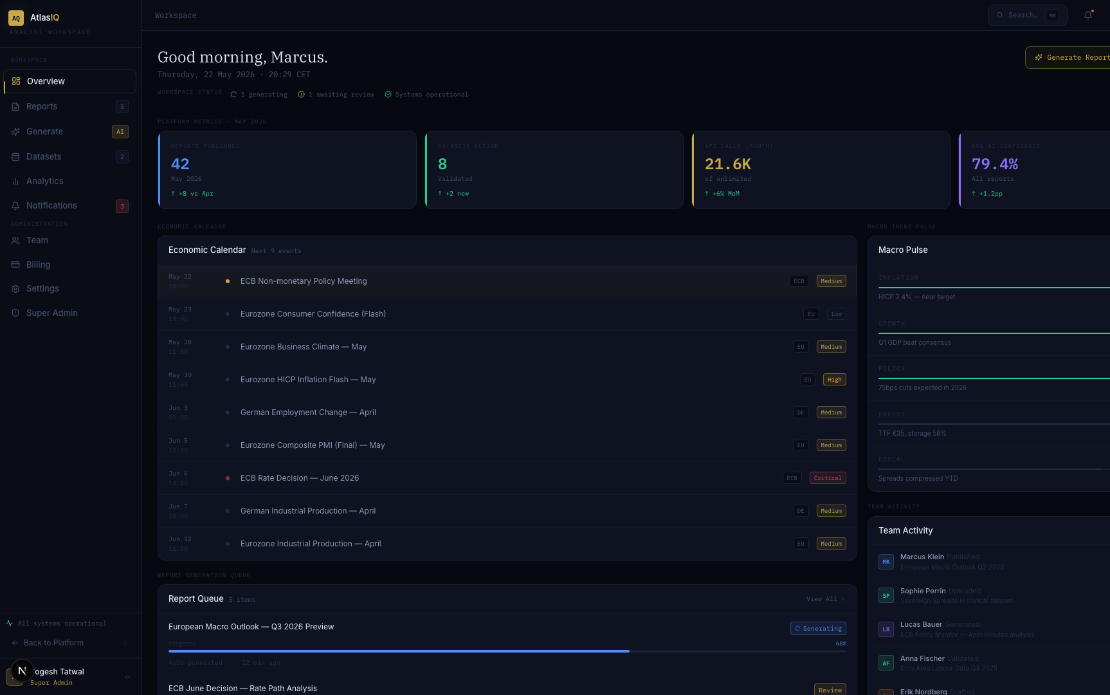The height and width of the screenshot is (695, 1110).
Task: Click the Generating status badge
Action: pyautogui.click(x=818, y=628)
